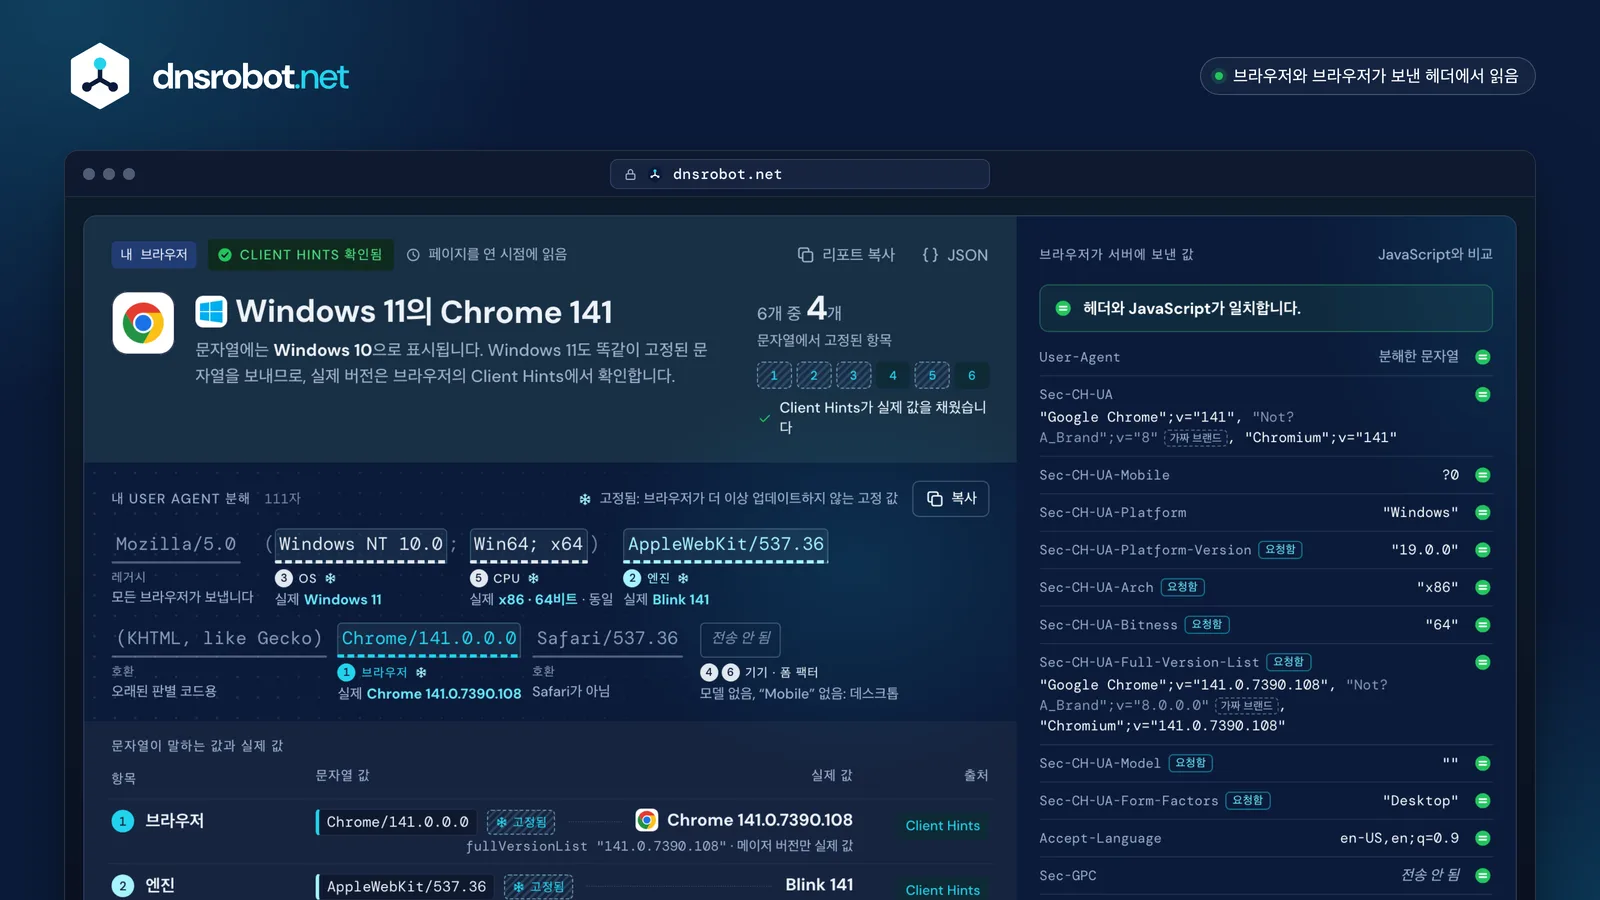Viewport: 1600px width, 900px height.
Task: Click the dnsrobot.net wordmark text
Action: (x=250, y=77)
